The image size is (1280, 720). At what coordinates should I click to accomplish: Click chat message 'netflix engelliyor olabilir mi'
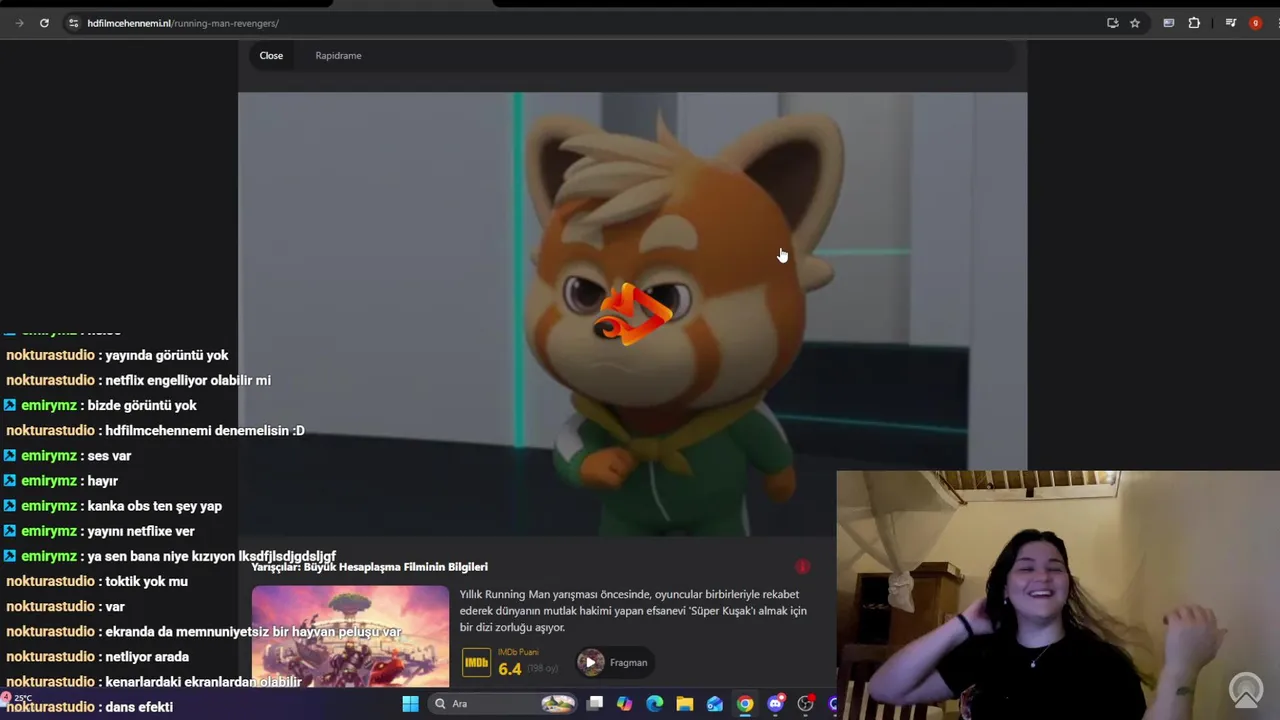[x=188, y=380]
